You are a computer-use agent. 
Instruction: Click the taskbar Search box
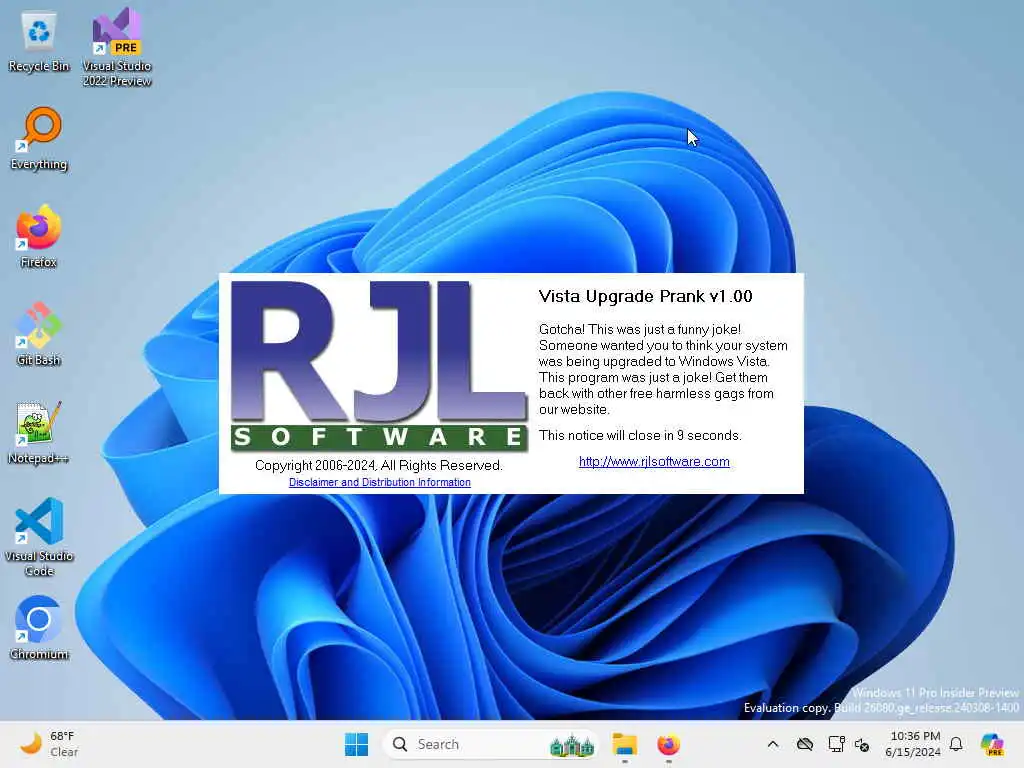point(490,744)
